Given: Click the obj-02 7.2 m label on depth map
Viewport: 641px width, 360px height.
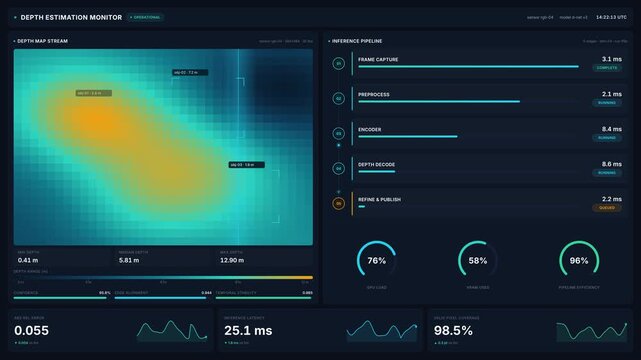Looking at the screenshot, I should coord(190,72).
